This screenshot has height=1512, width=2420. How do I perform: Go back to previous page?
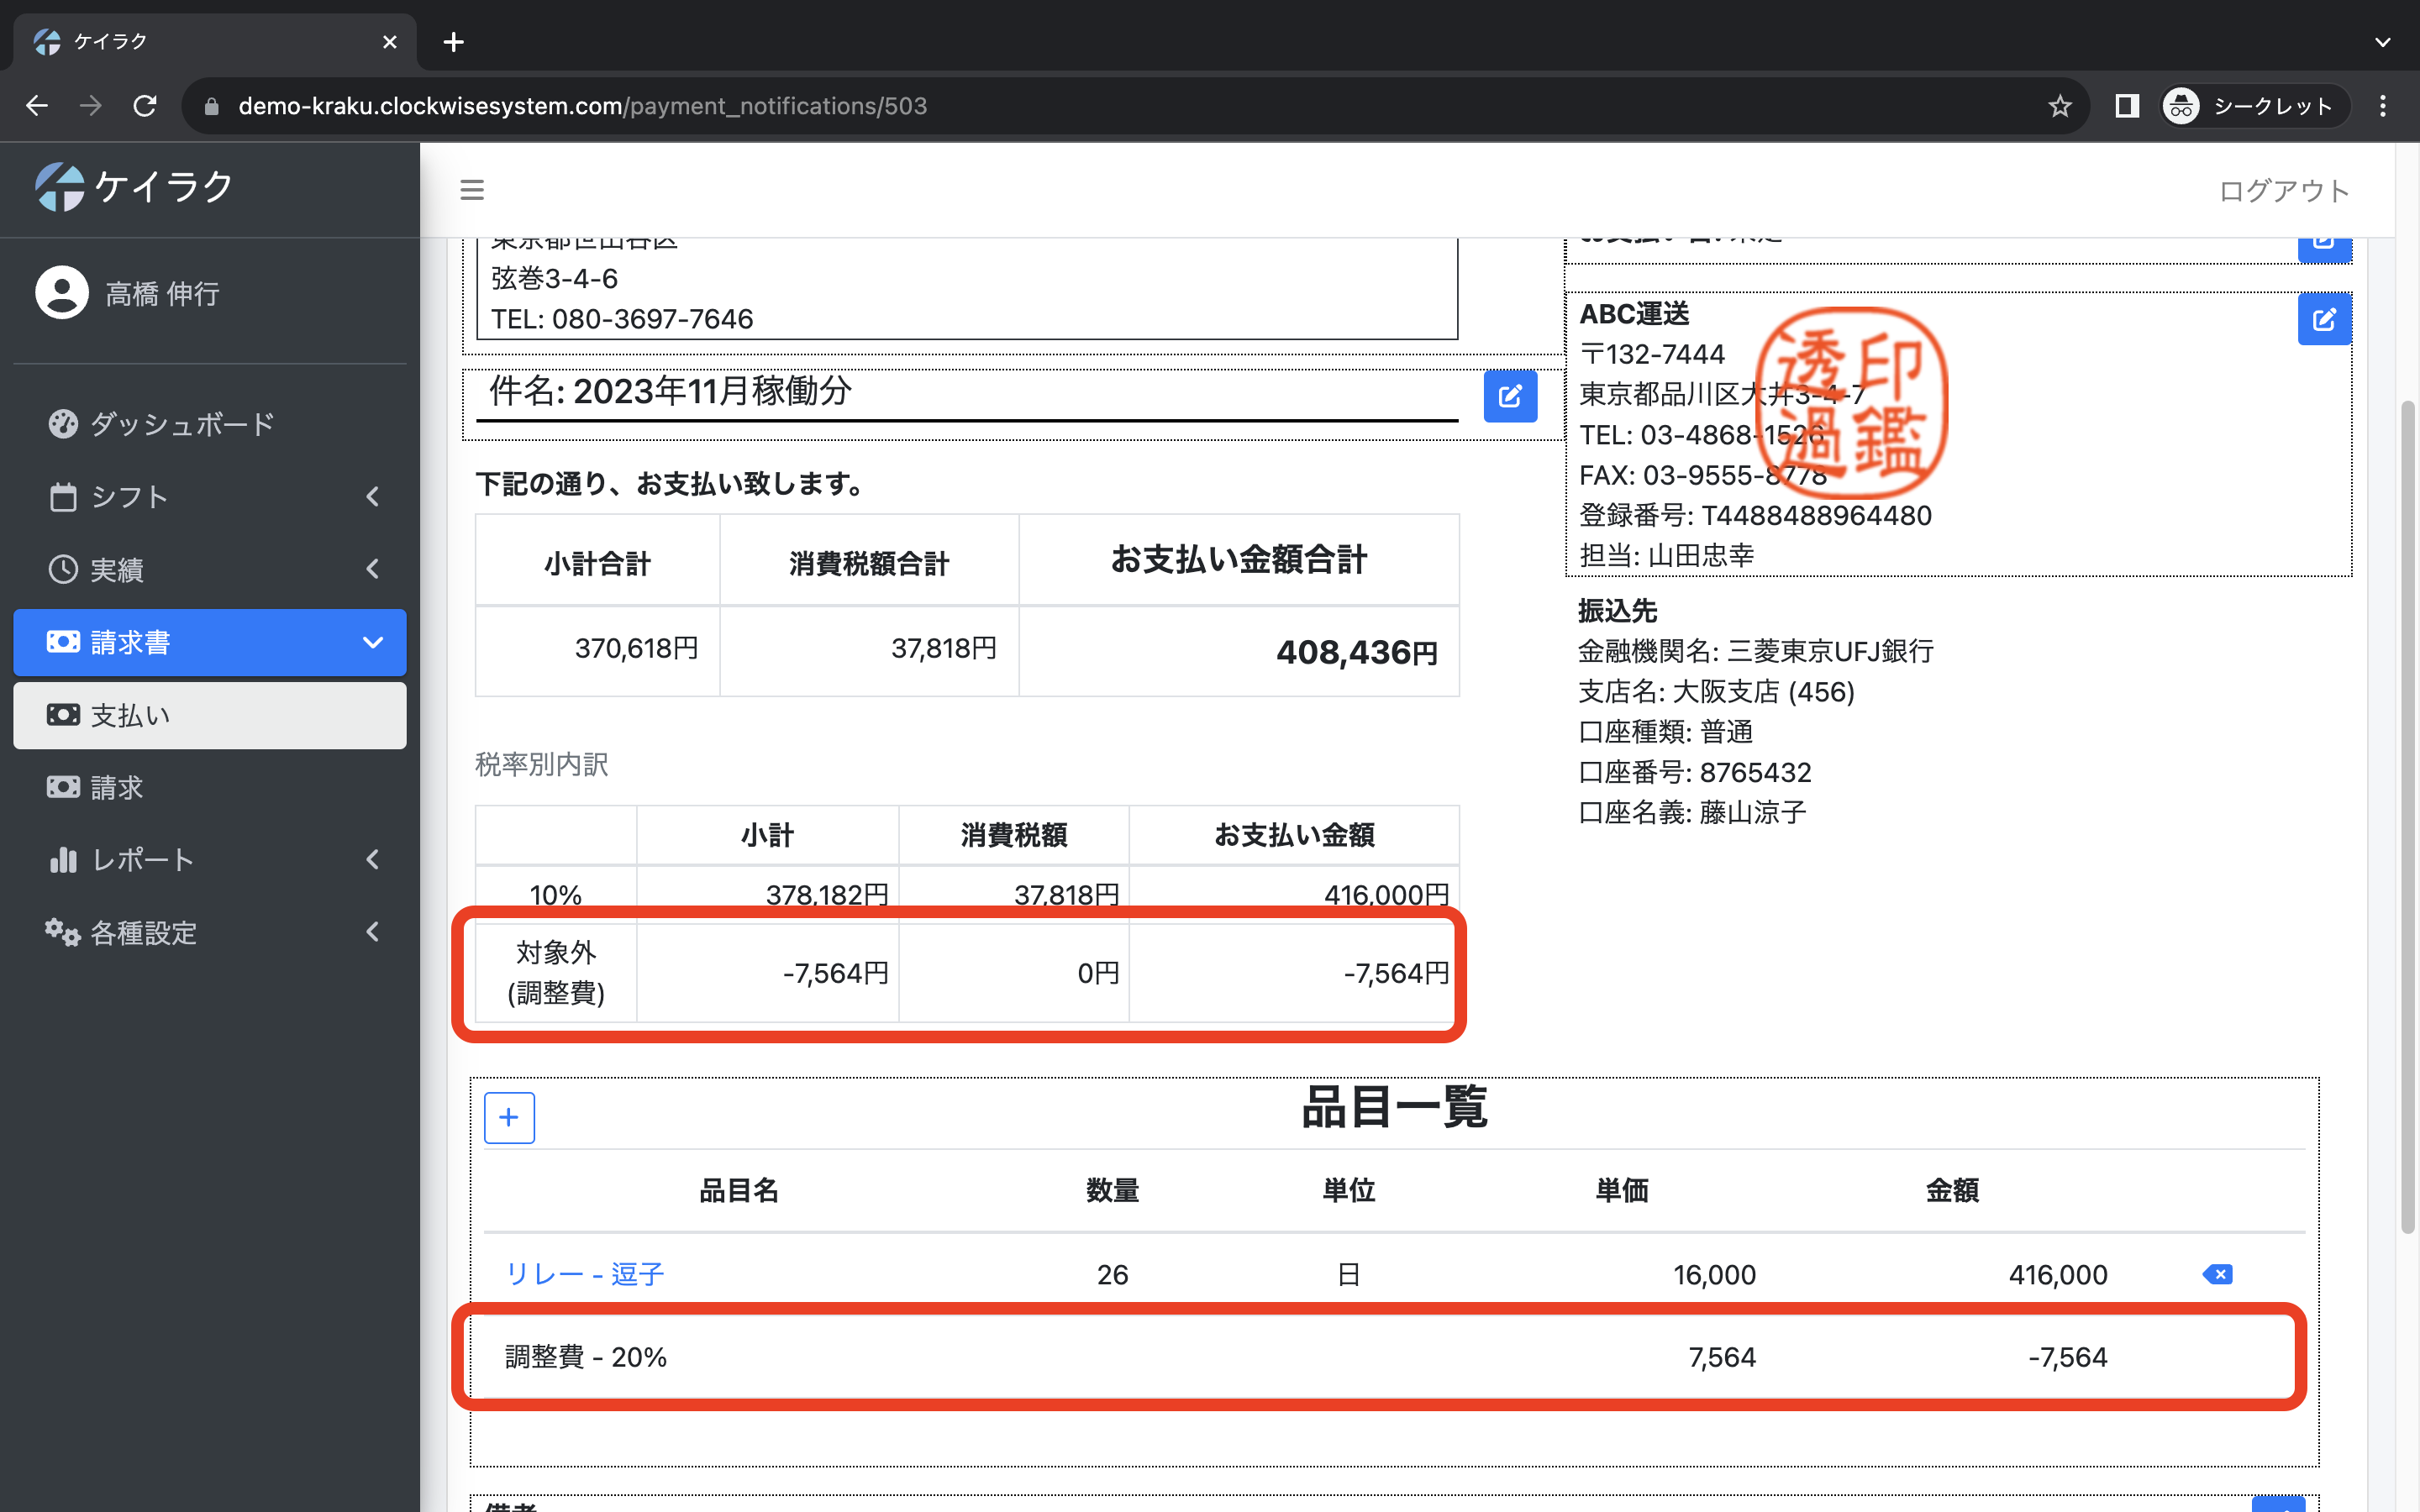(x=37, y=106)
